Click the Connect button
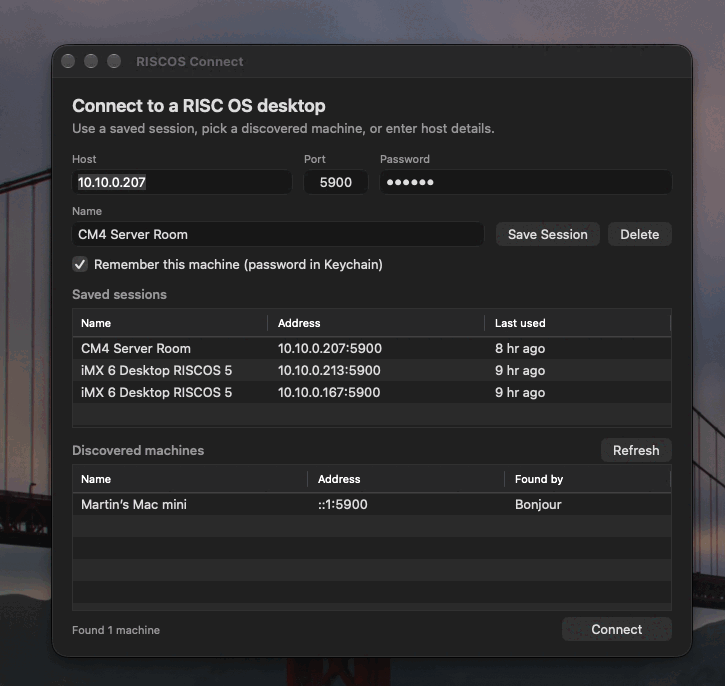The image size is (725, 686). point(617,629)
